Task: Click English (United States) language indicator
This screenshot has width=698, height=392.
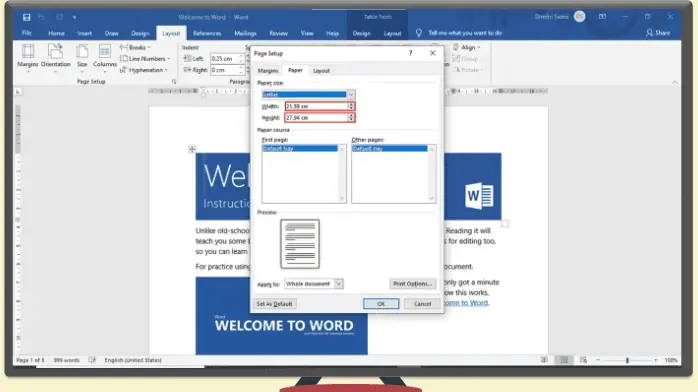Action: [x=133, y=360]
